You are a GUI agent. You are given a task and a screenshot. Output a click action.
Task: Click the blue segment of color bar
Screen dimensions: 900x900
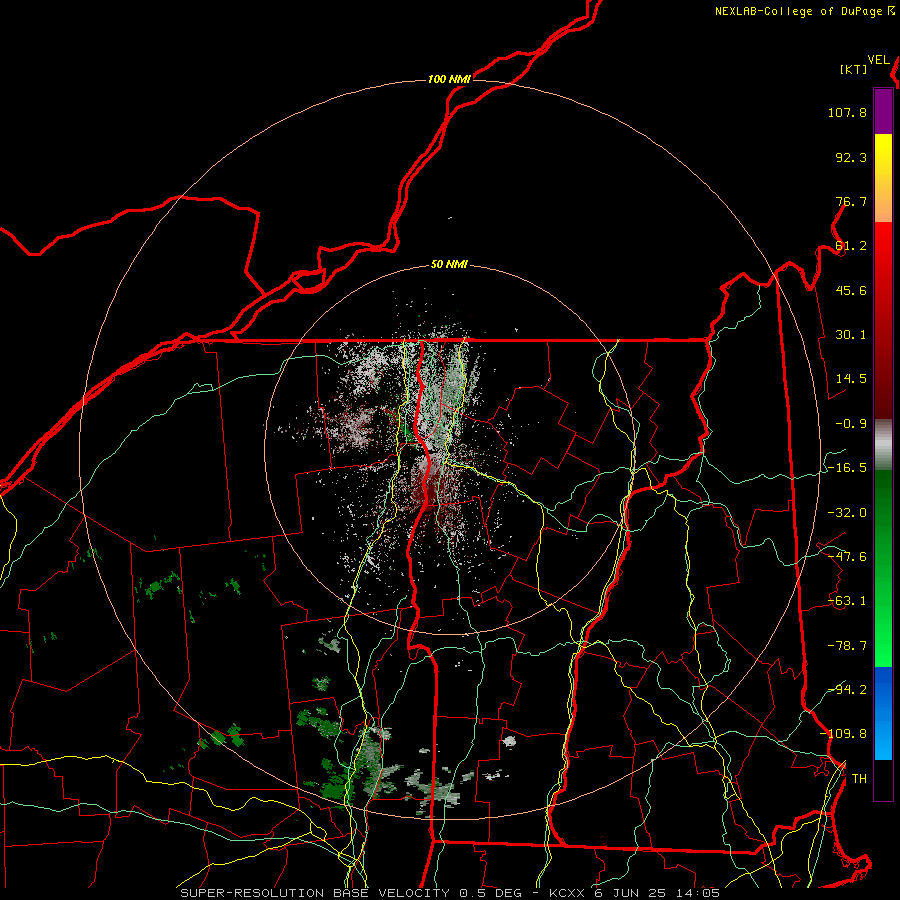(883, 713)
